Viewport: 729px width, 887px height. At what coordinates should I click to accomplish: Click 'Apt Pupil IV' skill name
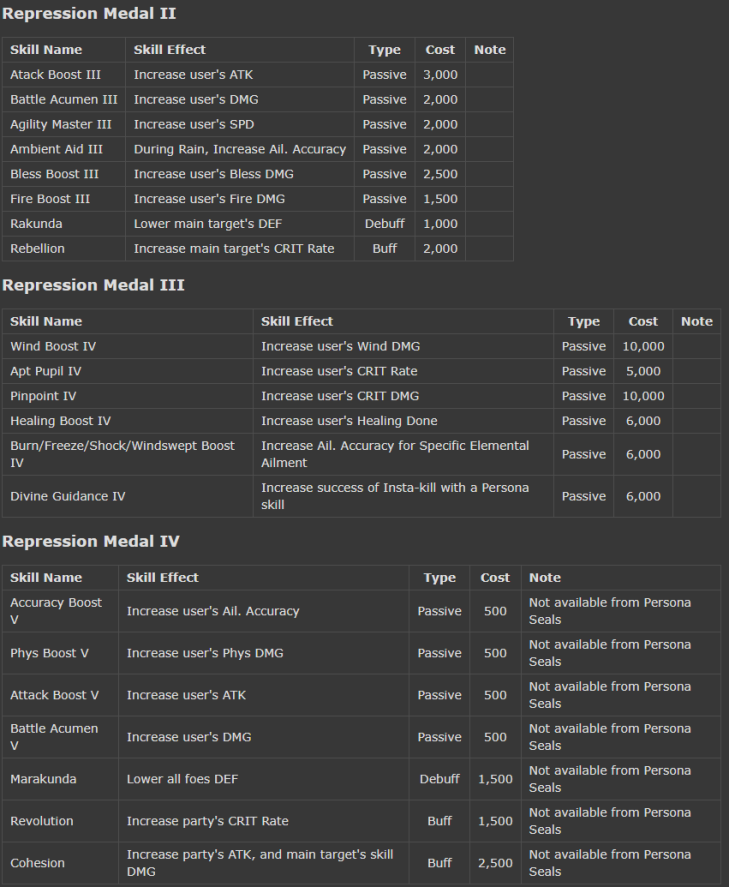click(x=46, y=371)
